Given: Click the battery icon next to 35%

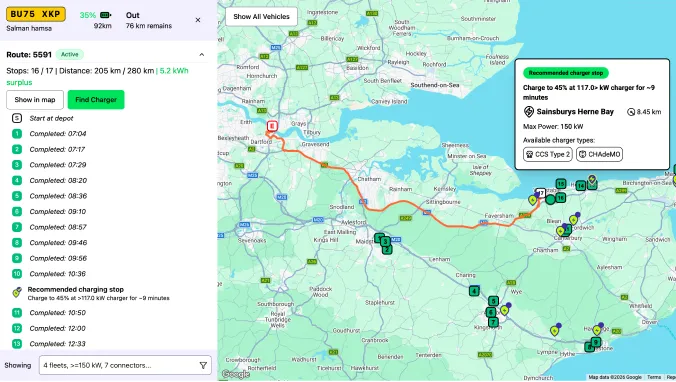Looking at the screenshot, I should 106,15.
